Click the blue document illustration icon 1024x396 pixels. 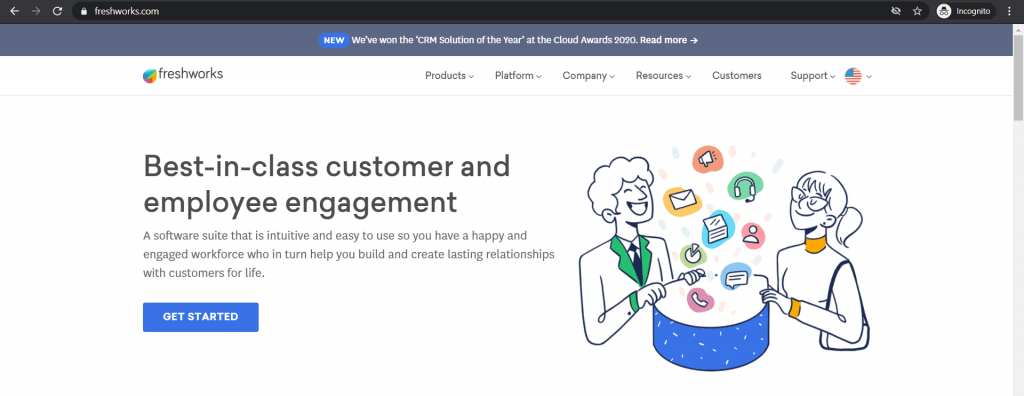[719, 229]
